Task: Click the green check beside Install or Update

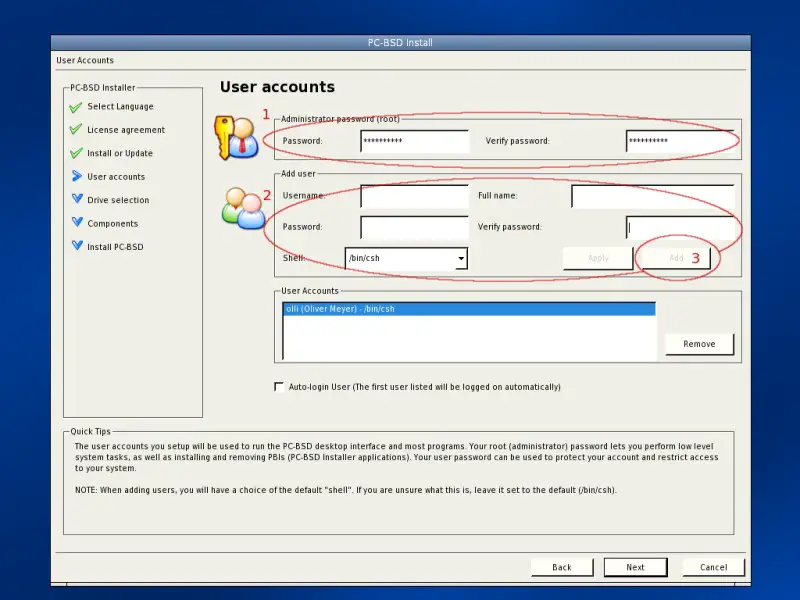Action: [x=76, y=153]
